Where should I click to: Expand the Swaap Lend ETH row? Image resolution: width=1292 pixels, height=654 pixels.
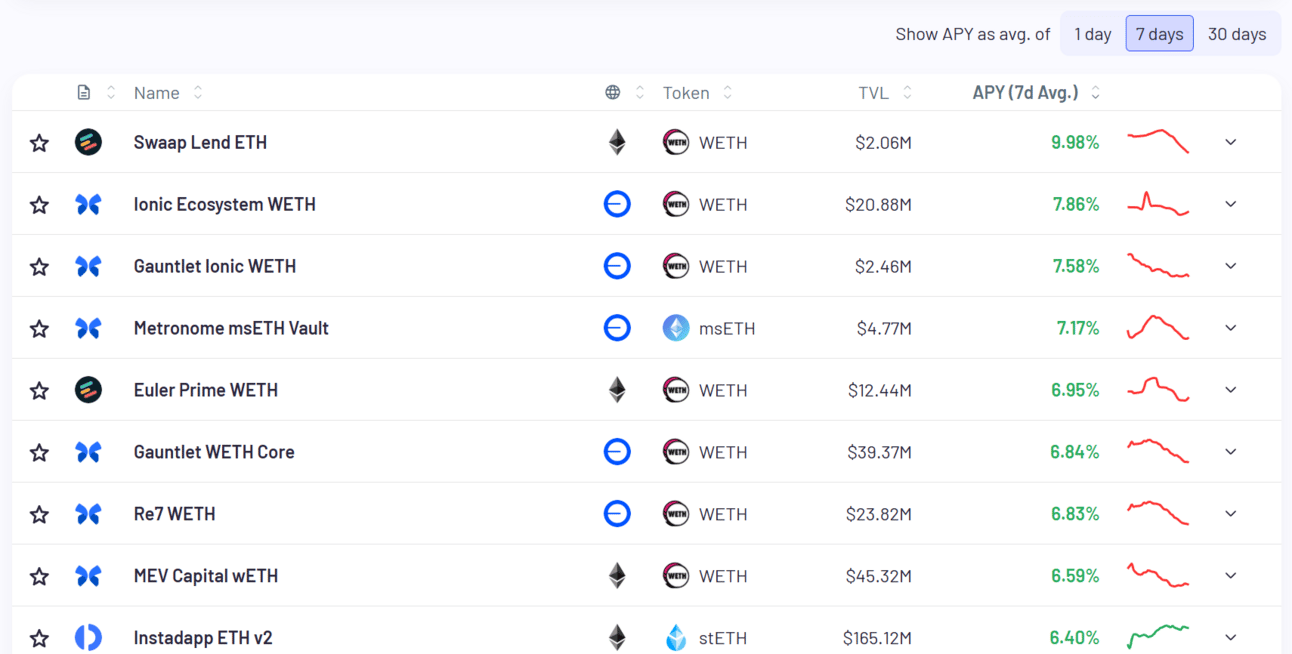[1231, 142]
